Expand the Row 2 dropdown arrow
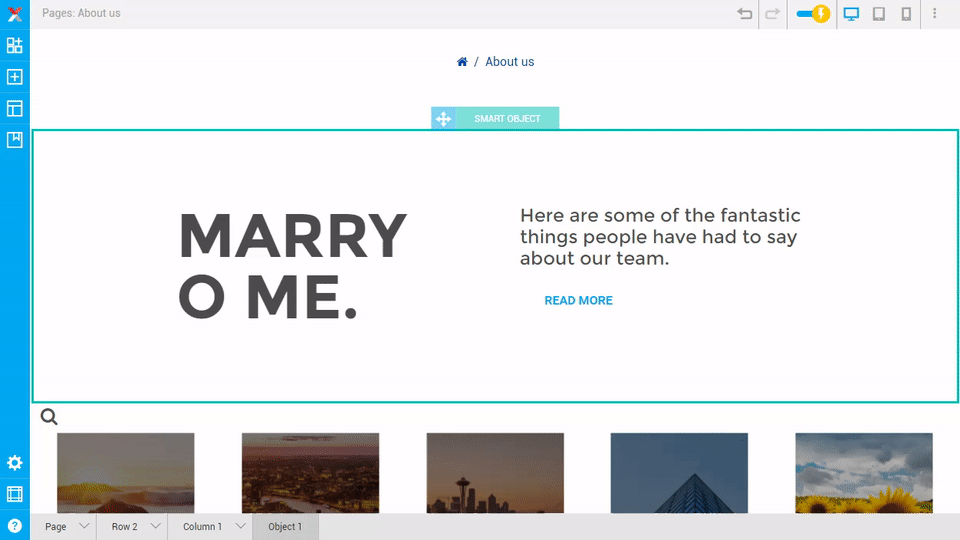The width and height of the screenshot is (960, 540). point(155,526)
